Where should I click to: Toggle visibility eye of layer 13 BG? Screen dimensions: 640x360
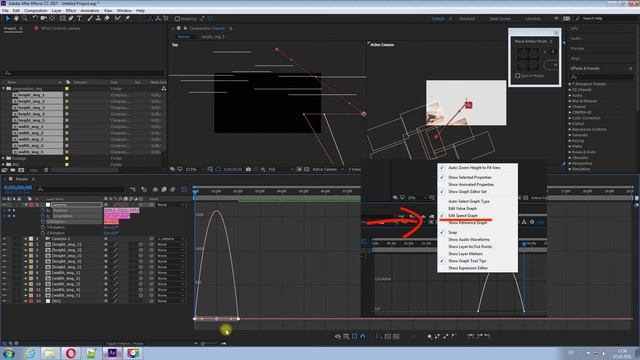pos(4,301)
